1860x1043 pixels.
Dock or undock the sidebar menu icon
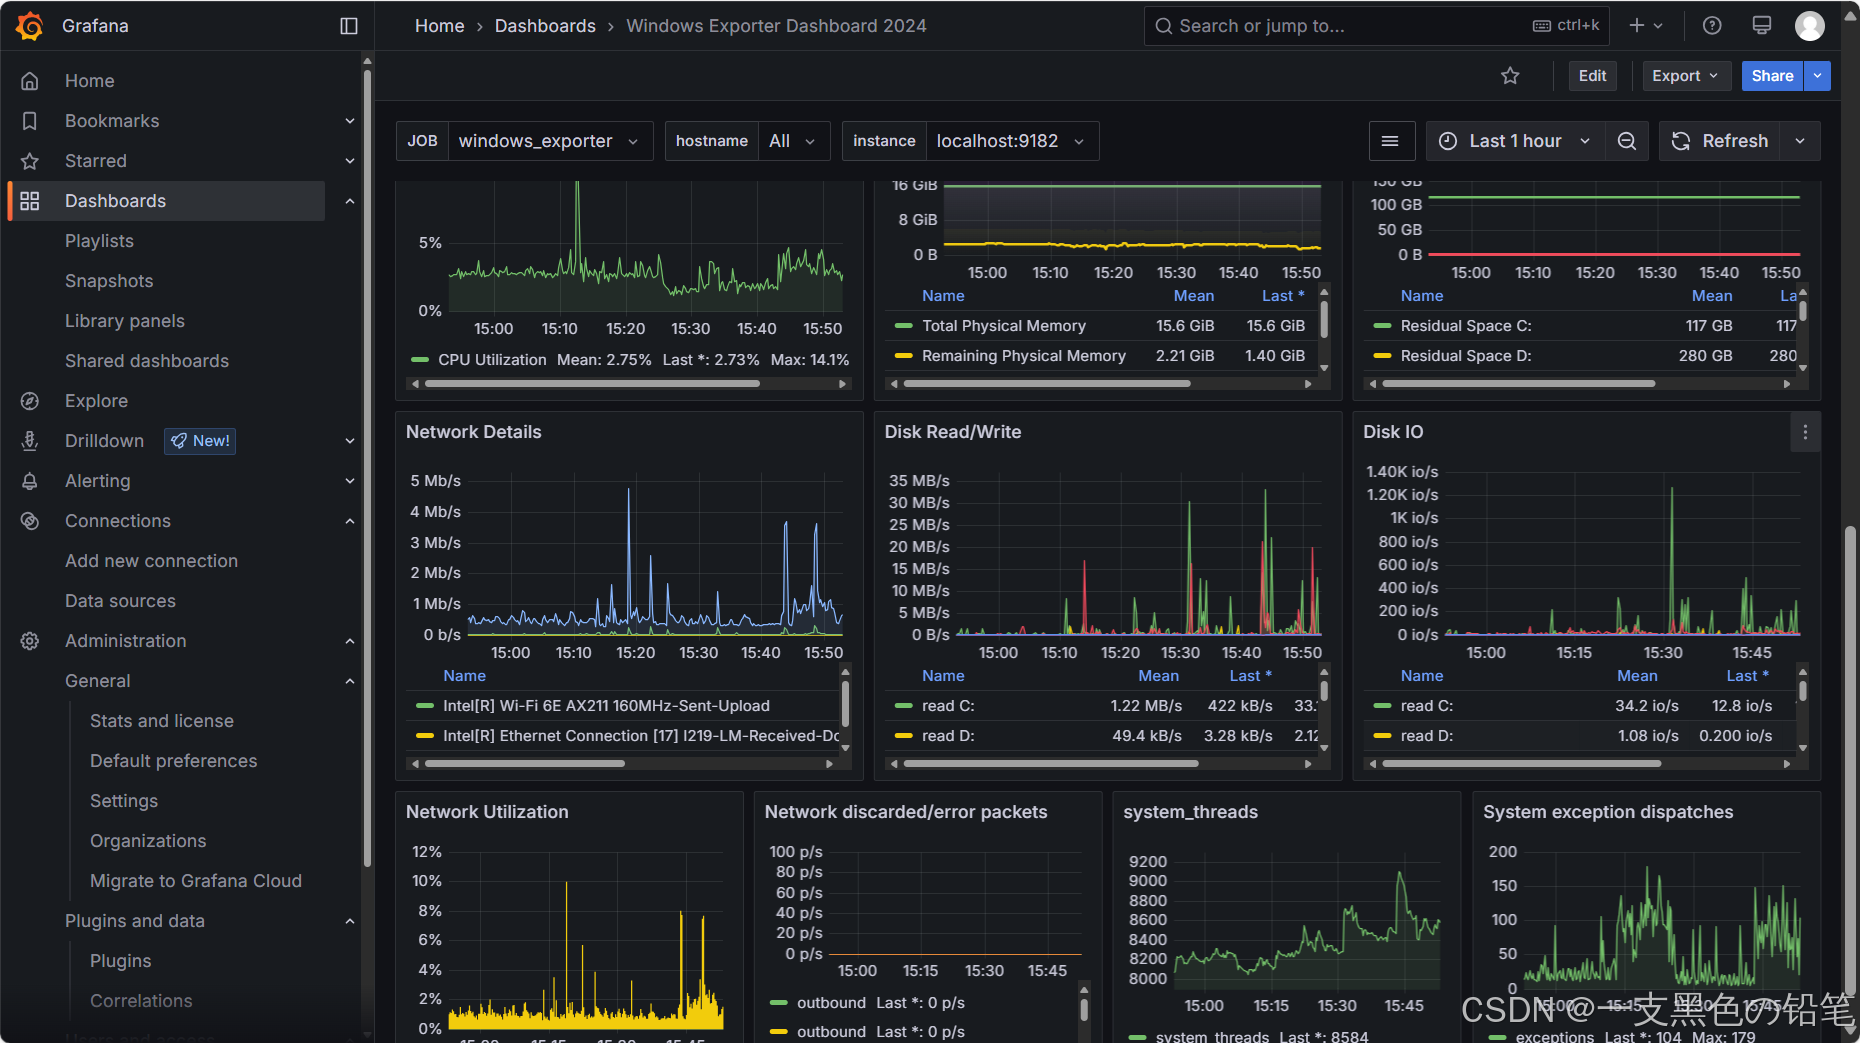[349, 26]
